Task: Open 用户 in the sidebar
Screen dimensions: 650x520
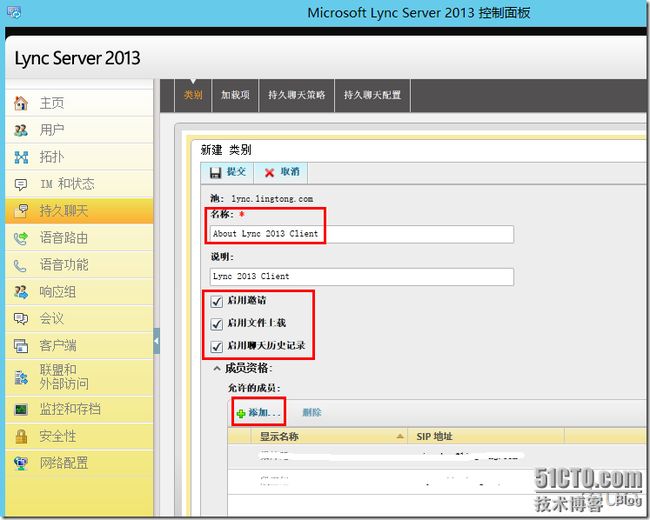Action: click(79, 130)
